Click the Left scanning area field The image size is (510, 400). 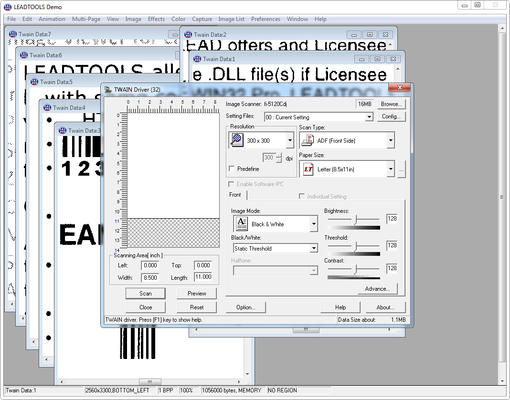(150, 265)
